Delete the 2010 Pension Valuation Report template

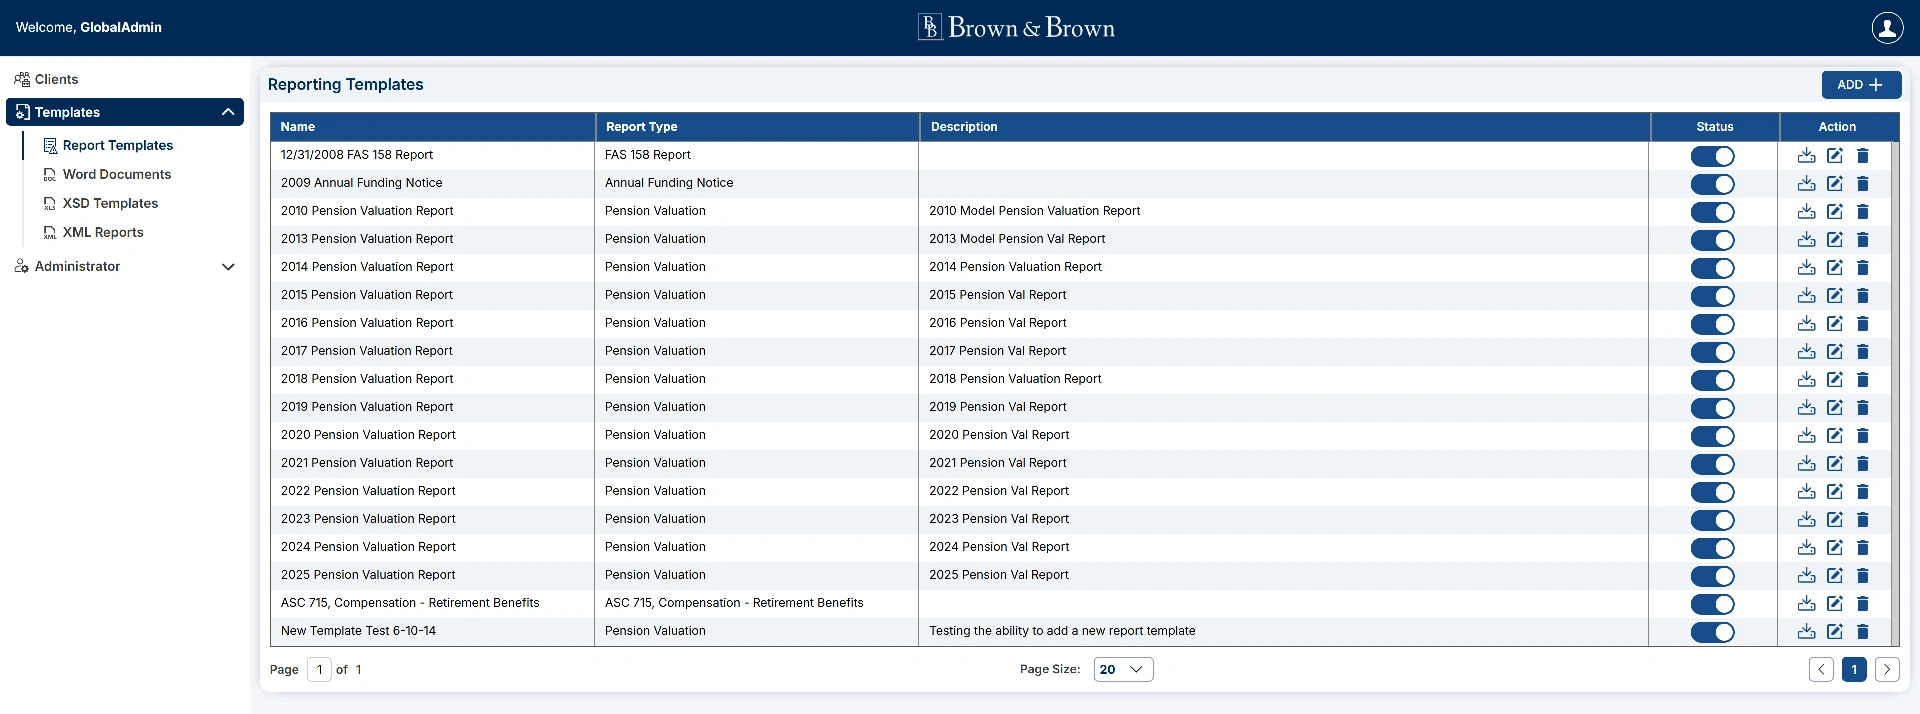point(1862,212)
